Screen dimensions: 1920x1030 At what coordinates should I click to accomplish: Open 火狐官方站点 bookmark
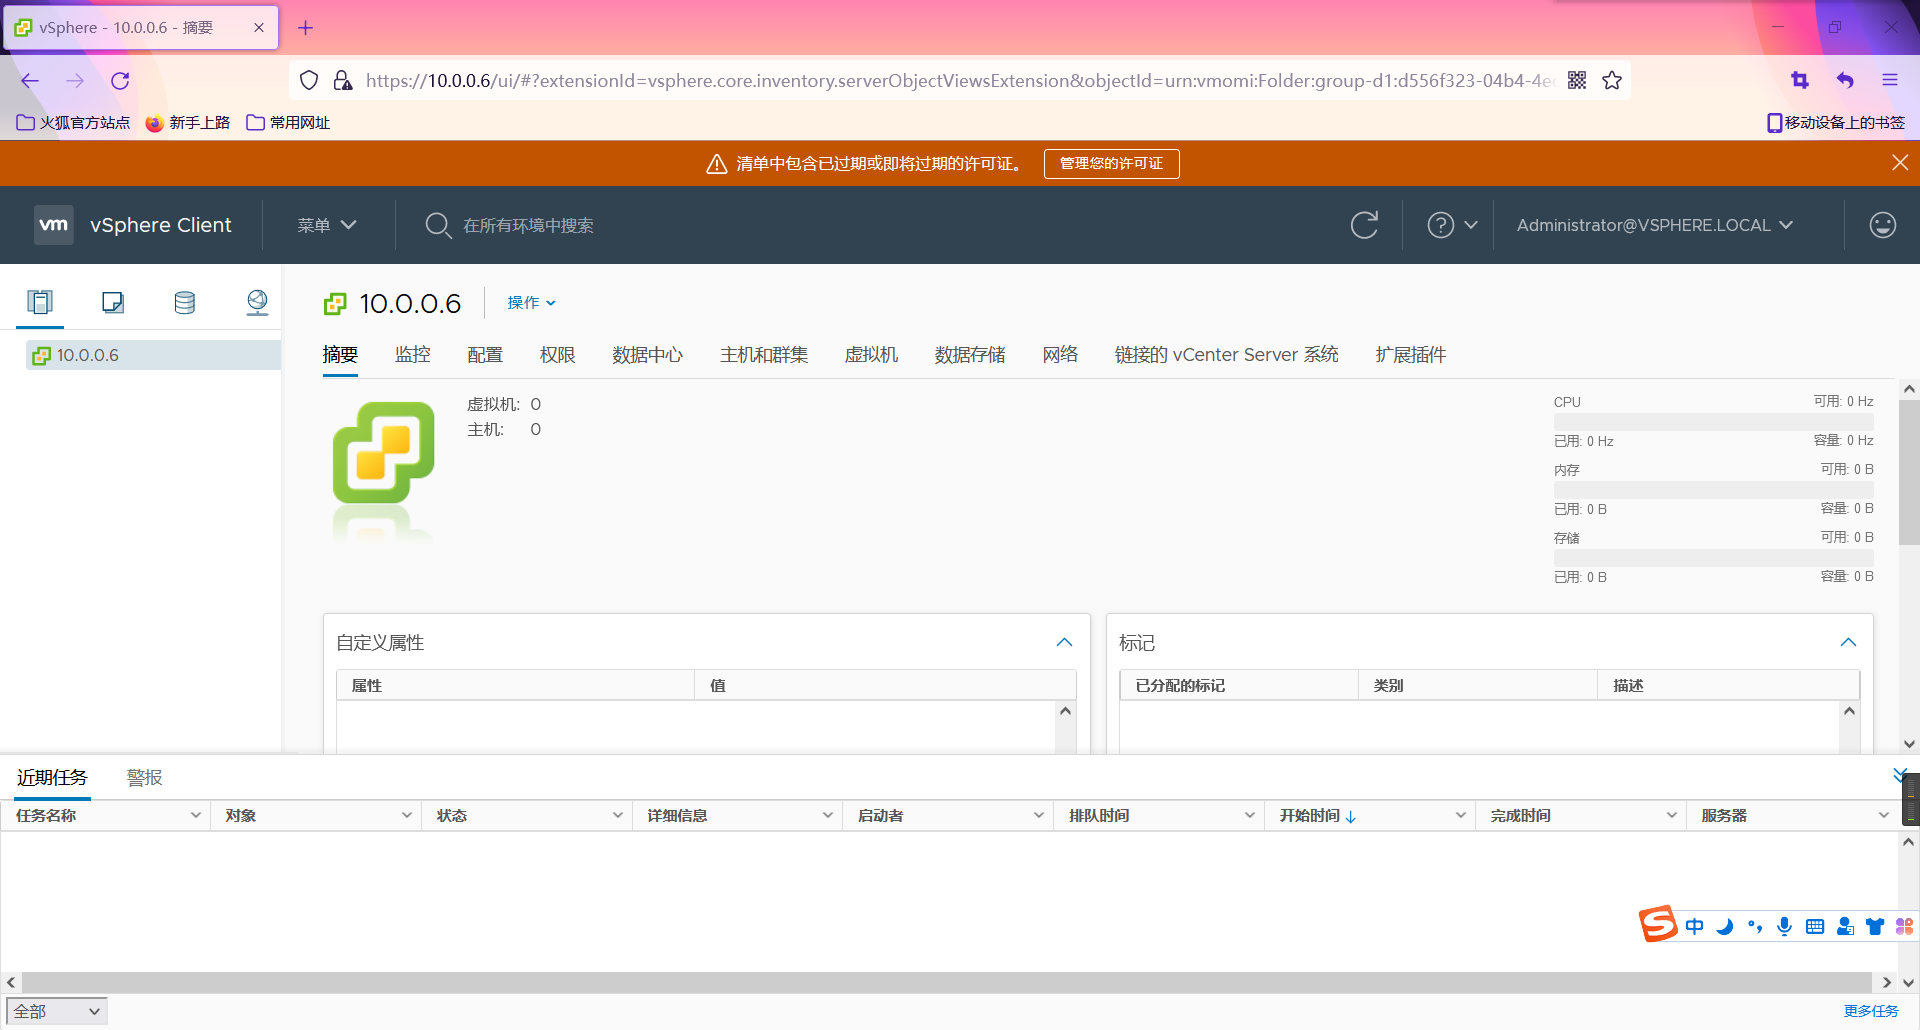74,122
